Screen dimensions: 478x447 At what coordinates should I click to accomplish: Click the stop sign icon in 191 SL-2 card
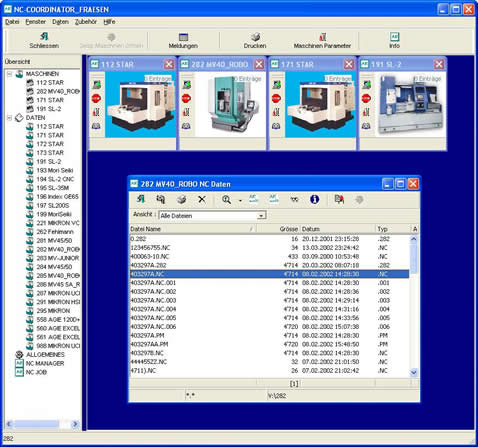366,98
